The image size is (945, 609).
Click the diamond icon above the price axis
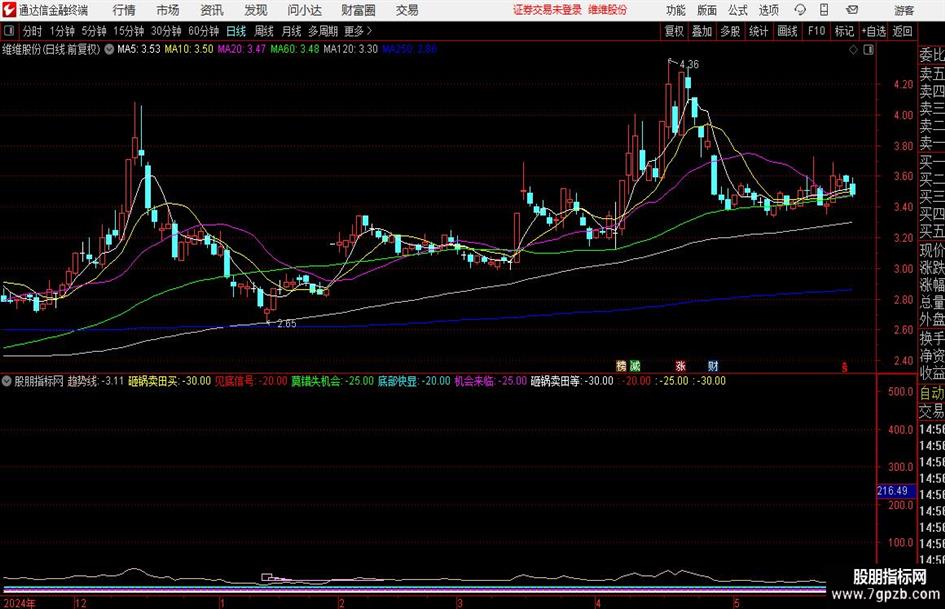(853, 50)
